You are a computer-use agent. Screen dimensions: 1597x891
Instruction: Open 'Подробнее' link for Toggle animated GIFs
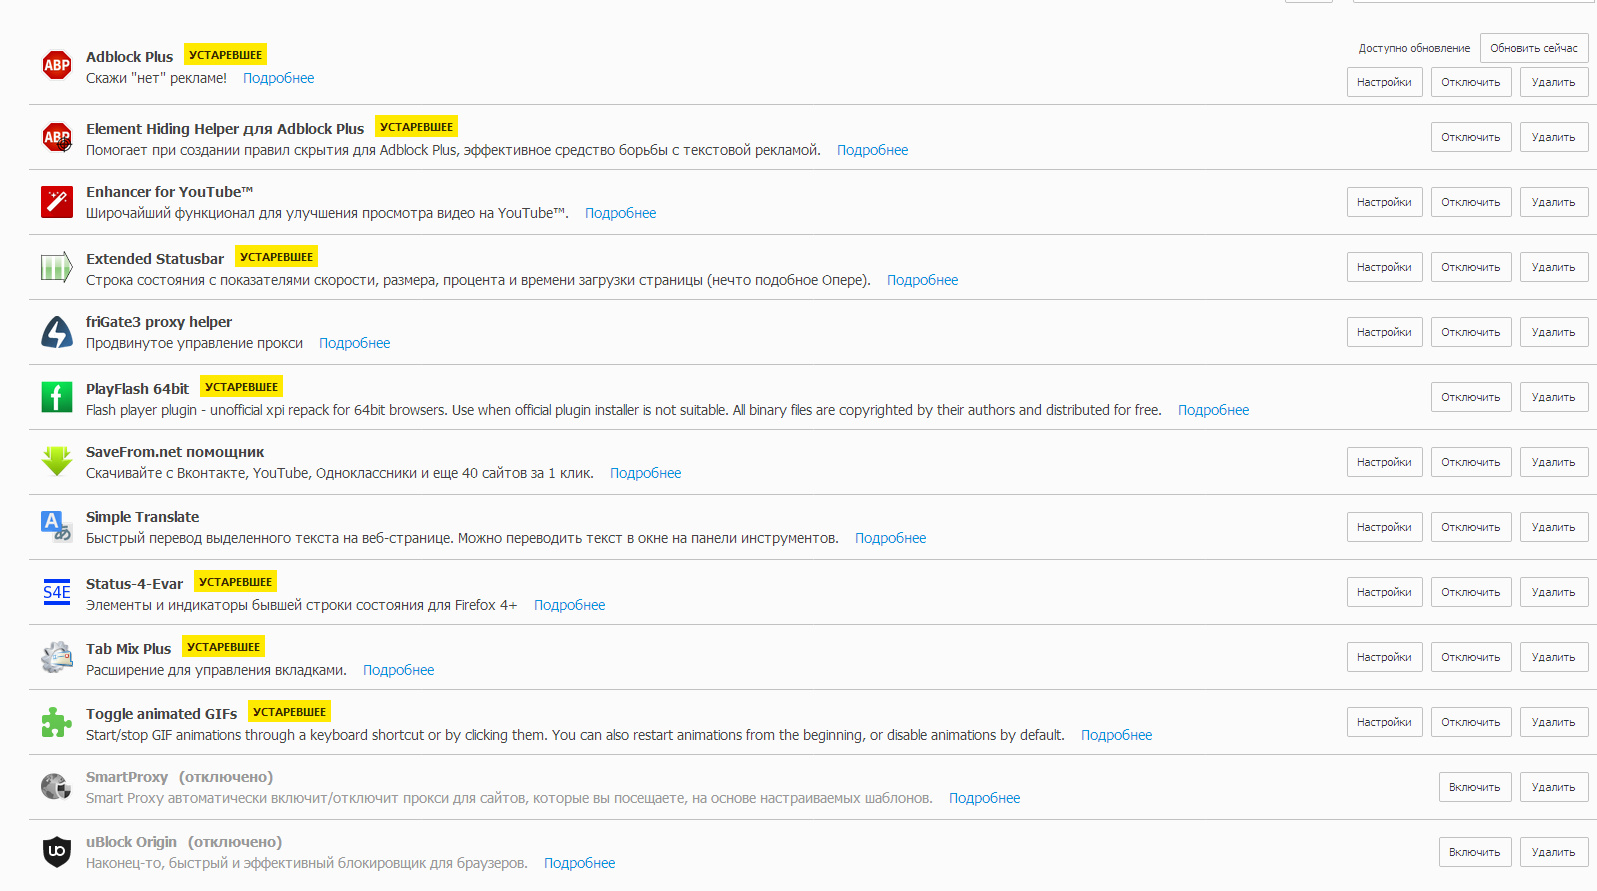(x=1117, y=735)
